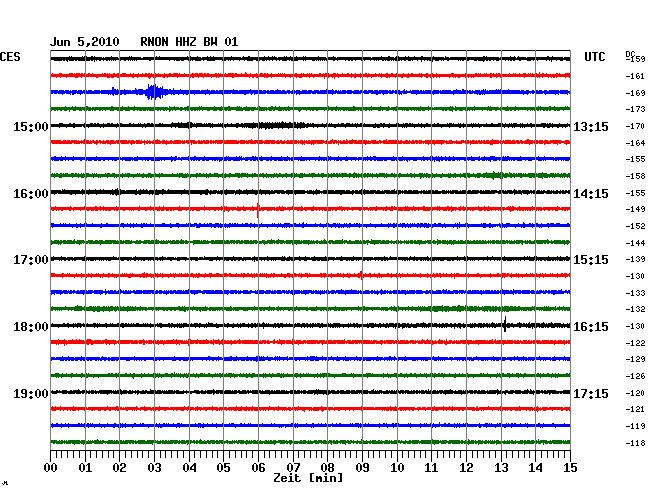Click the DC offset value "-133"

pos(635,293)
